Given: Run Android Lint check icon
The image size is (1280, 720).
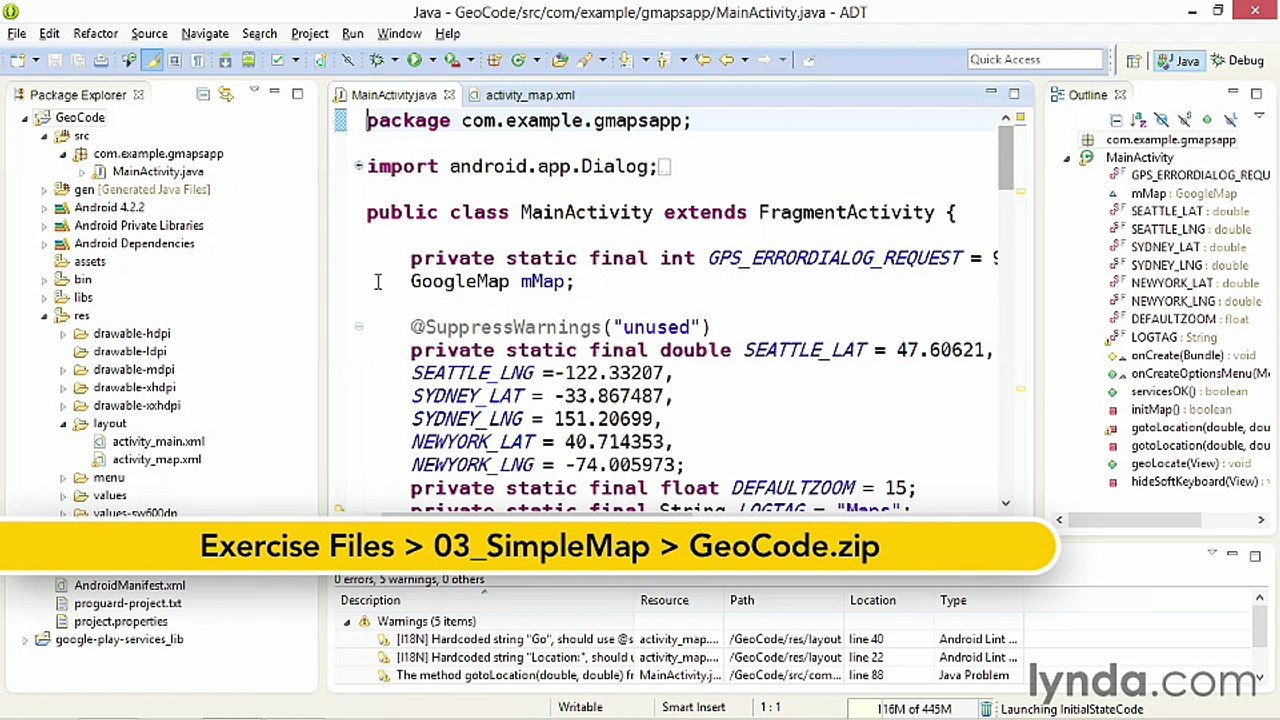Looking at the screenshot, I should 277,60.
